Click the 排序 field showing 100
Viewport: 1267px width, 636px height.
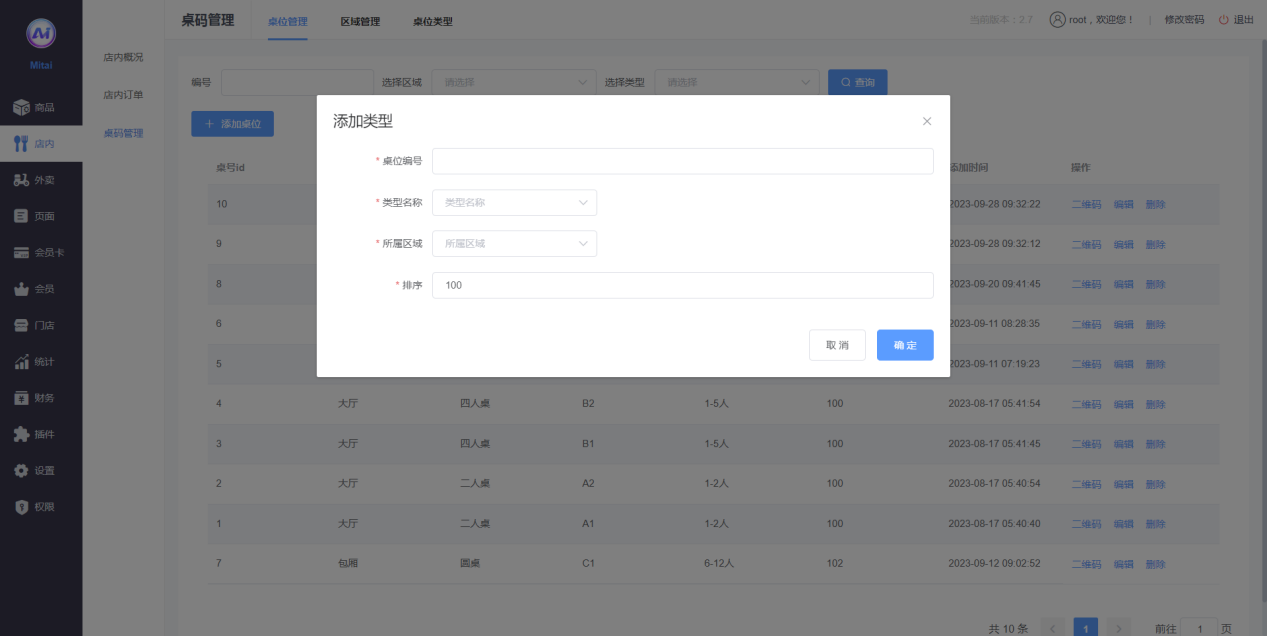tap(682, 286)
